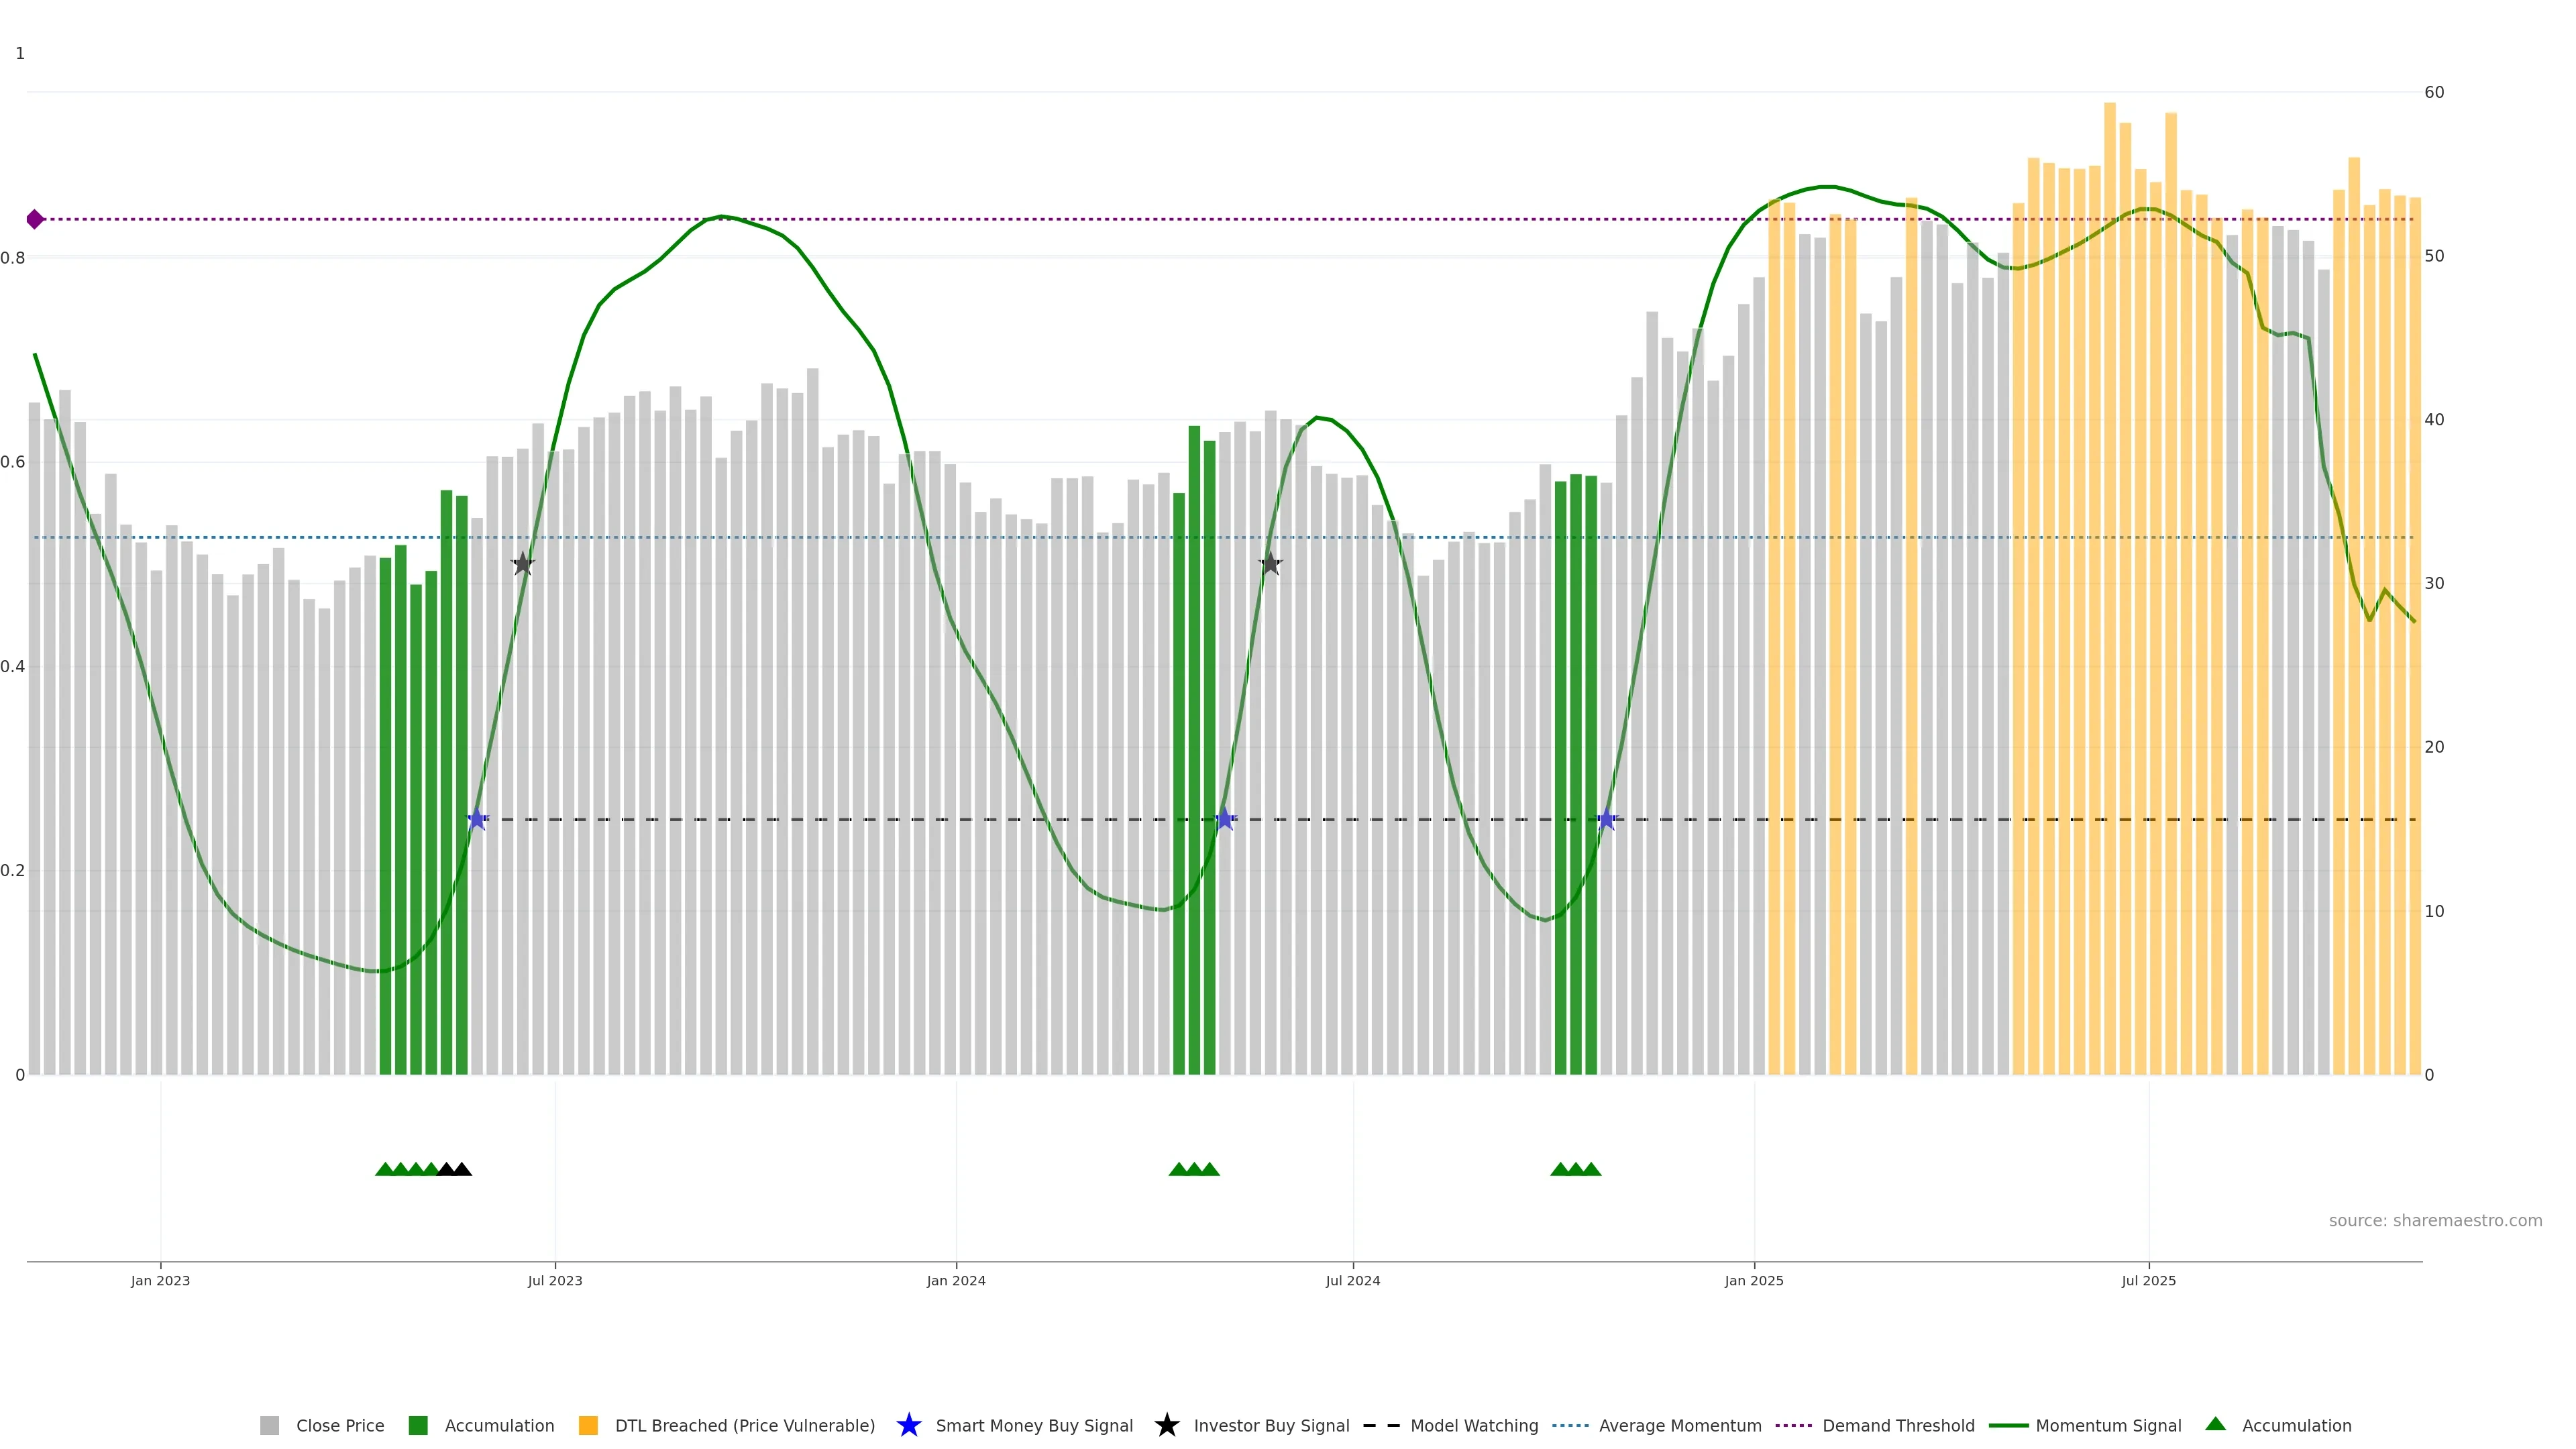Screen dimensions: 2576x1449
Task: Click Momentum Signal legend label
Action: point(2108,1425)
